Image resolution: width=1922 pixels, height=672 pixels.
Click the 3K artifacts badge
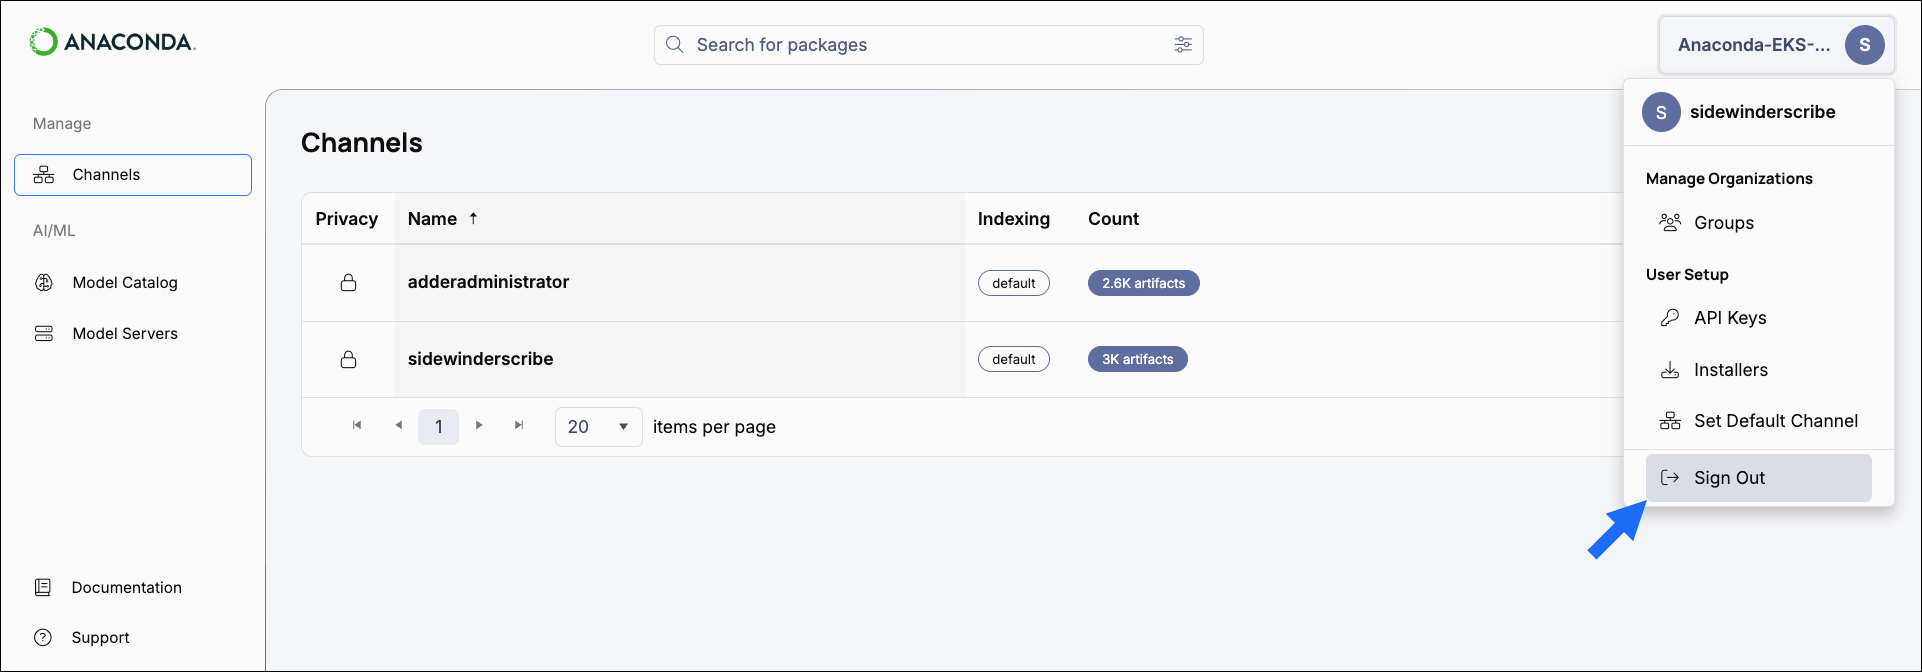point(1138,359)
